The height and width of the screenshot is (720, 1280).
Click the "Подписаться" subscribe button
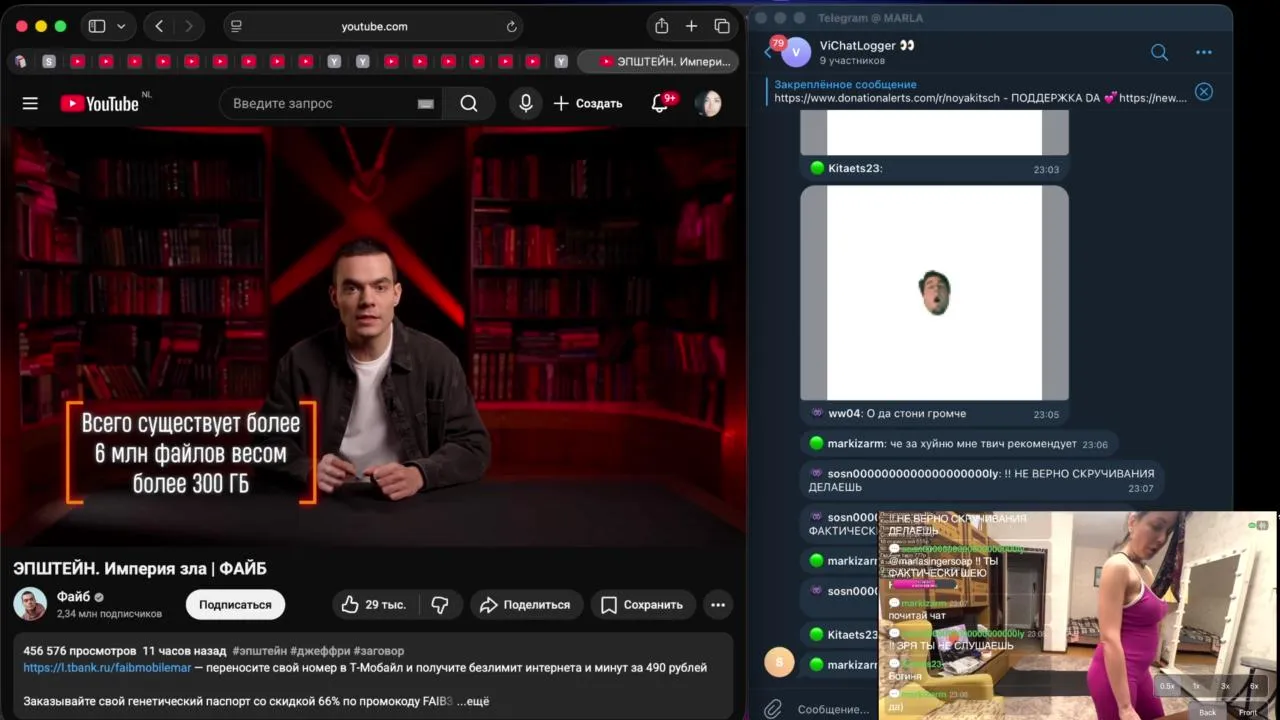pos(235,604)
